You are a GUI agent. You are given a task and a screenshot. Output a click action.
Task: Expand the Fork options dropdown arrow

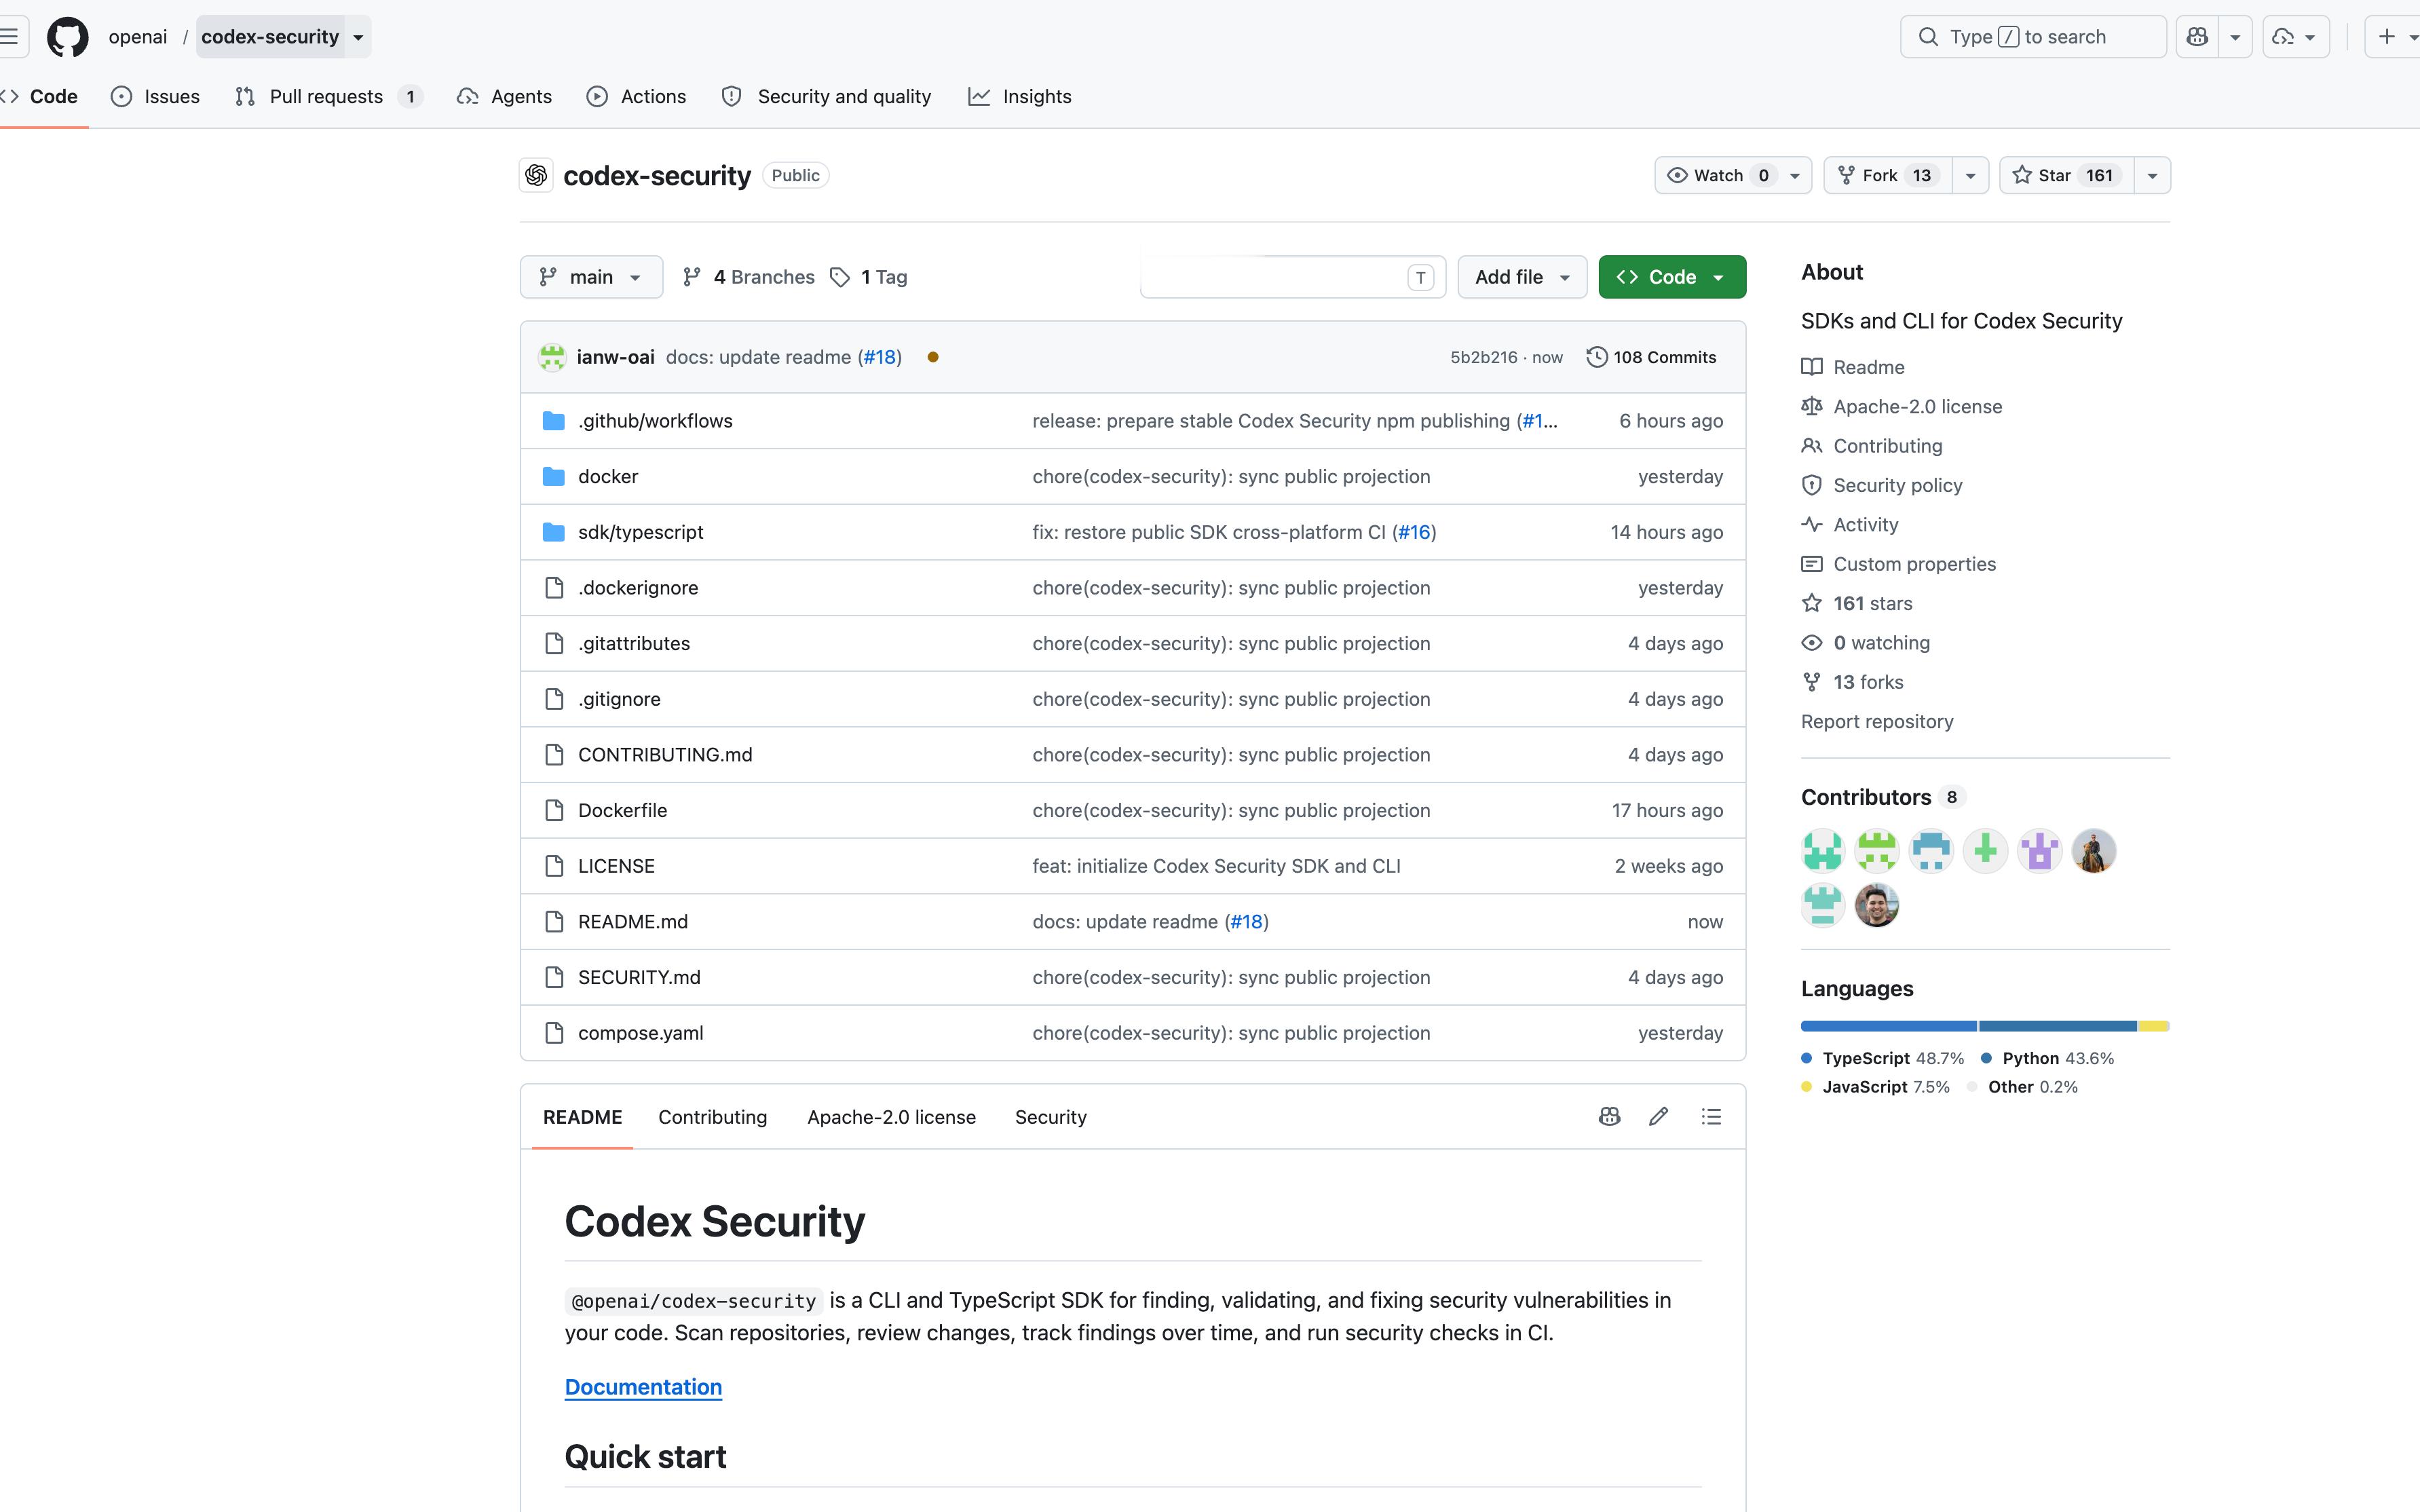pos(1970,175)
